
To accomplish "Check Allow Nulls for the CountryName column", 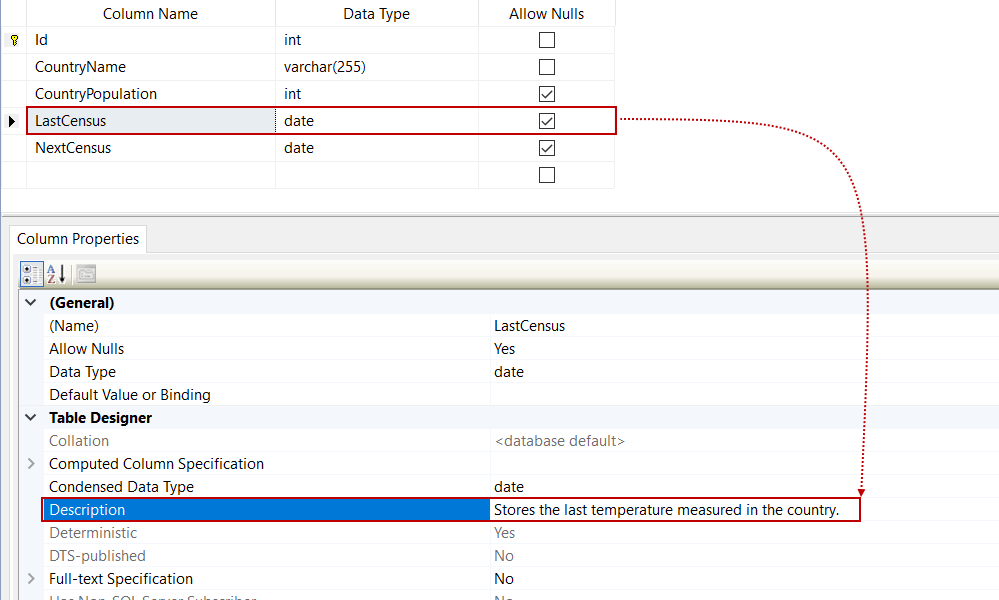I will (546, 66).
